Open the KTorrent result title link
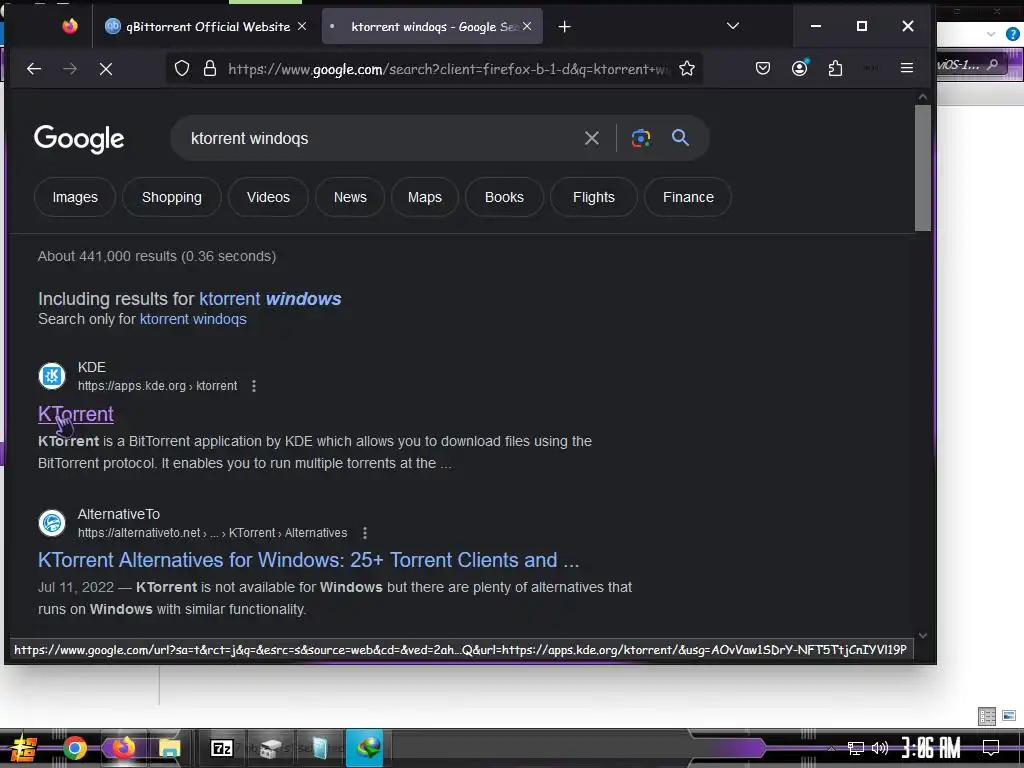 (x=76, y=414)
